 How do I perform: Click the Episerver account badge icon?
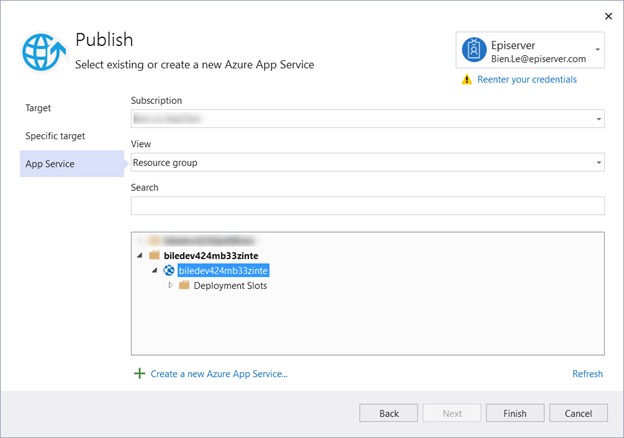tap(473, 49)
